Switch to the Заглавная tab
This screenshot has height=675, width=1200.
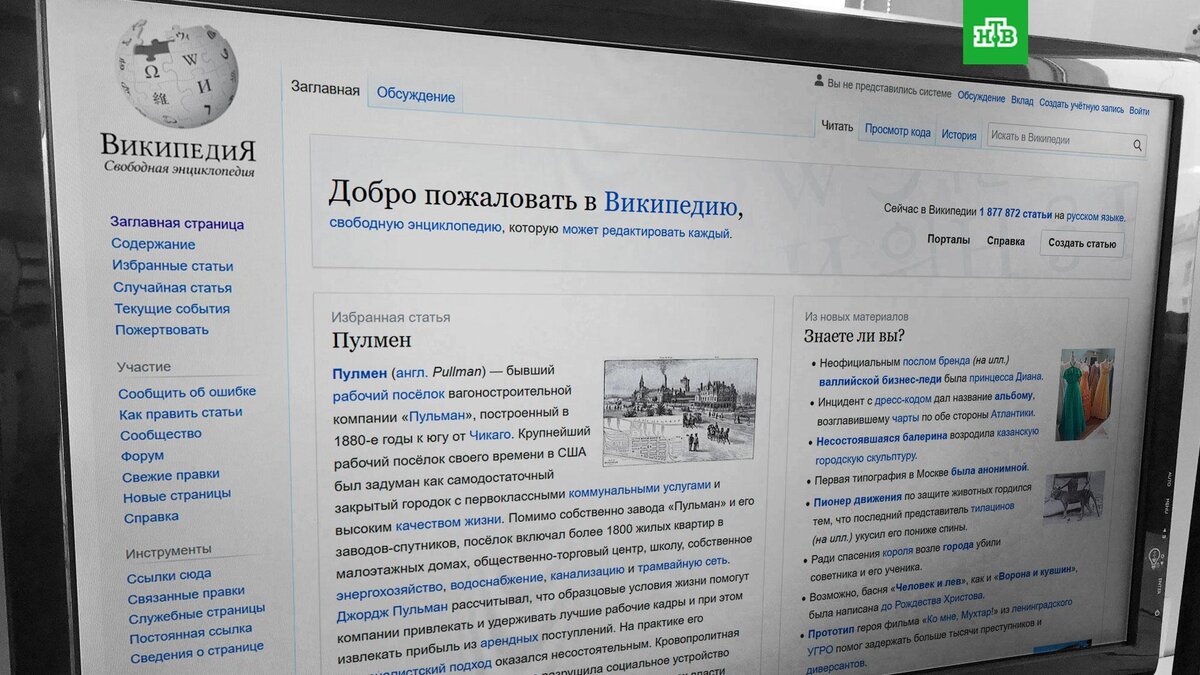[x=325, y=88]
